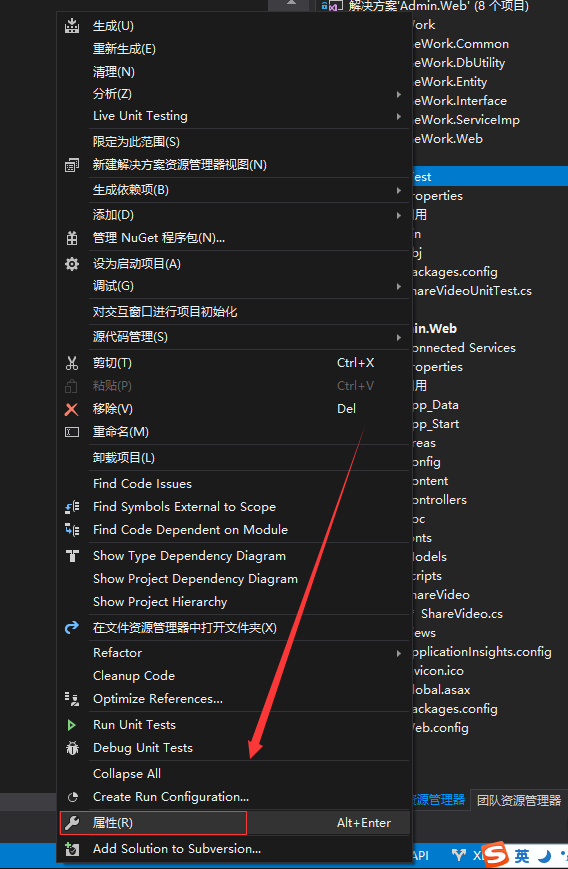Click the Rename (重命名) icon
This screenshot has width=568, height=869.
(x=72, y=432)
